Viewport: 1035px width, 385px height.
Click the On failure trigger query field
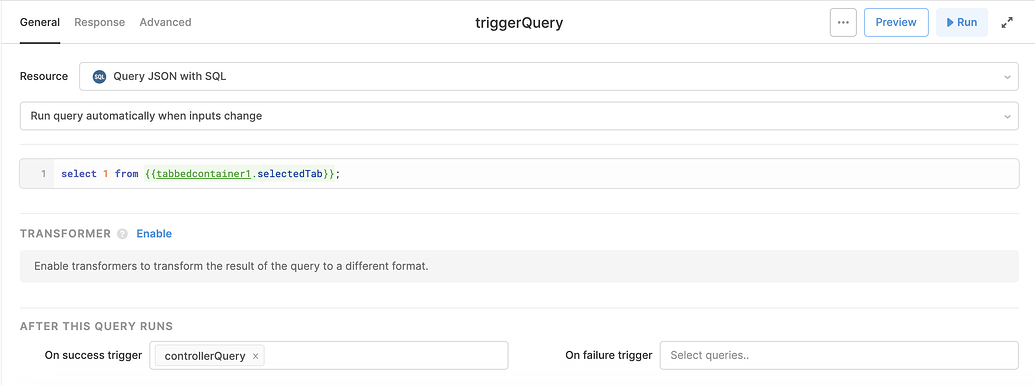[839, 355]
